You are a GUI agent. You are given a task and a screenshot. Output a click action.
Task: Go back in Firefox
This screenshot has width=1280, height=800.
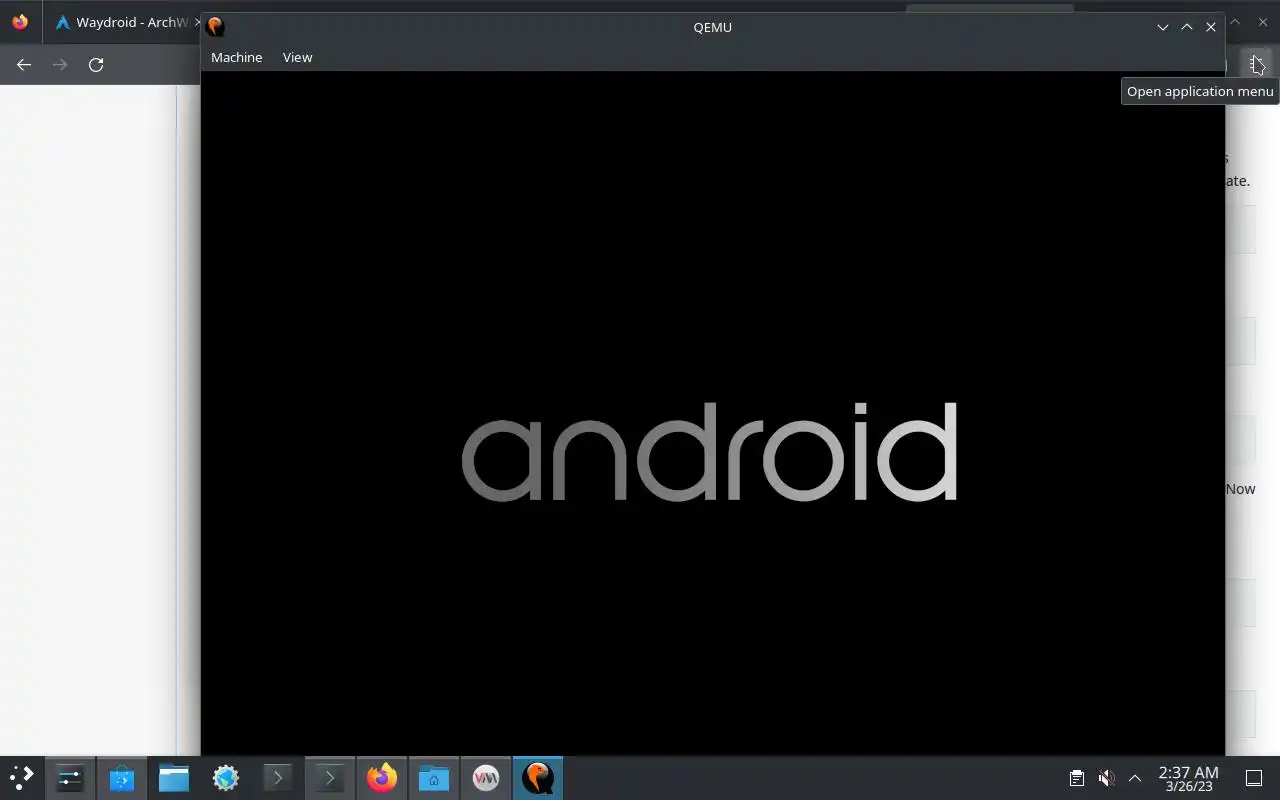coord(24,64)
